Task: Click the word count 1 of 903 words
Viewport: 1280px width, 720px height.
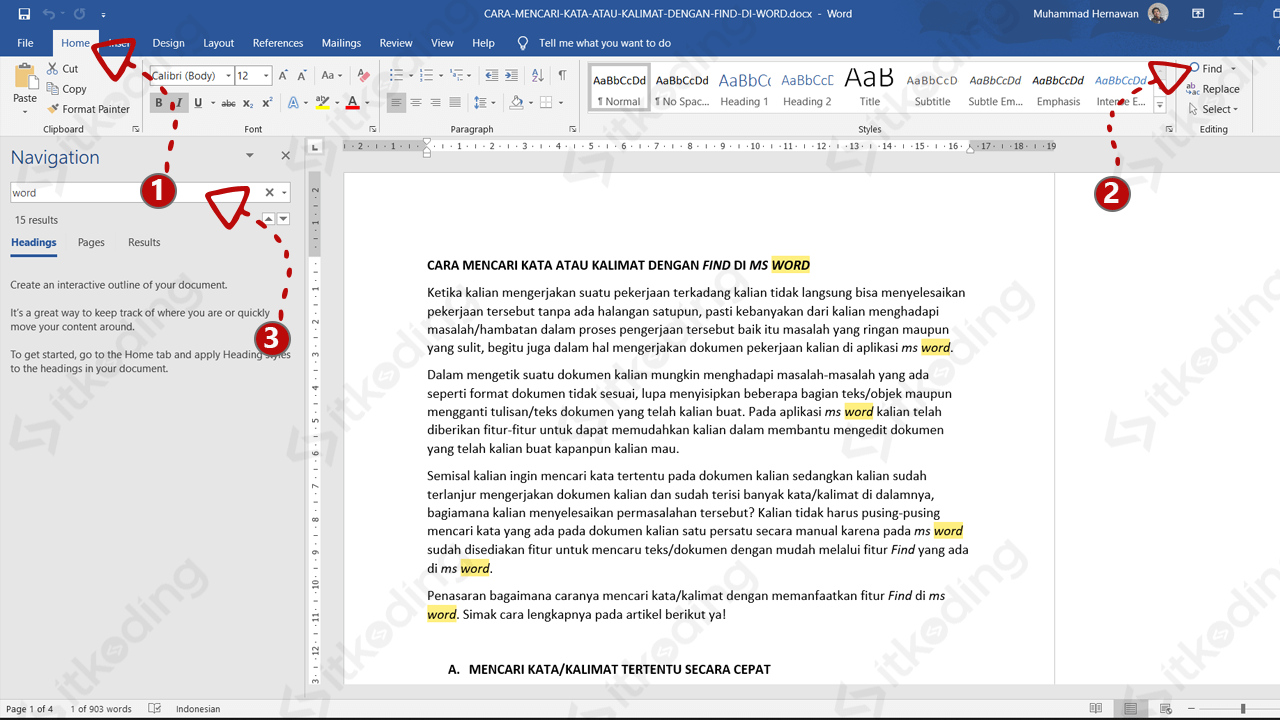Action: tap(101, 709)
